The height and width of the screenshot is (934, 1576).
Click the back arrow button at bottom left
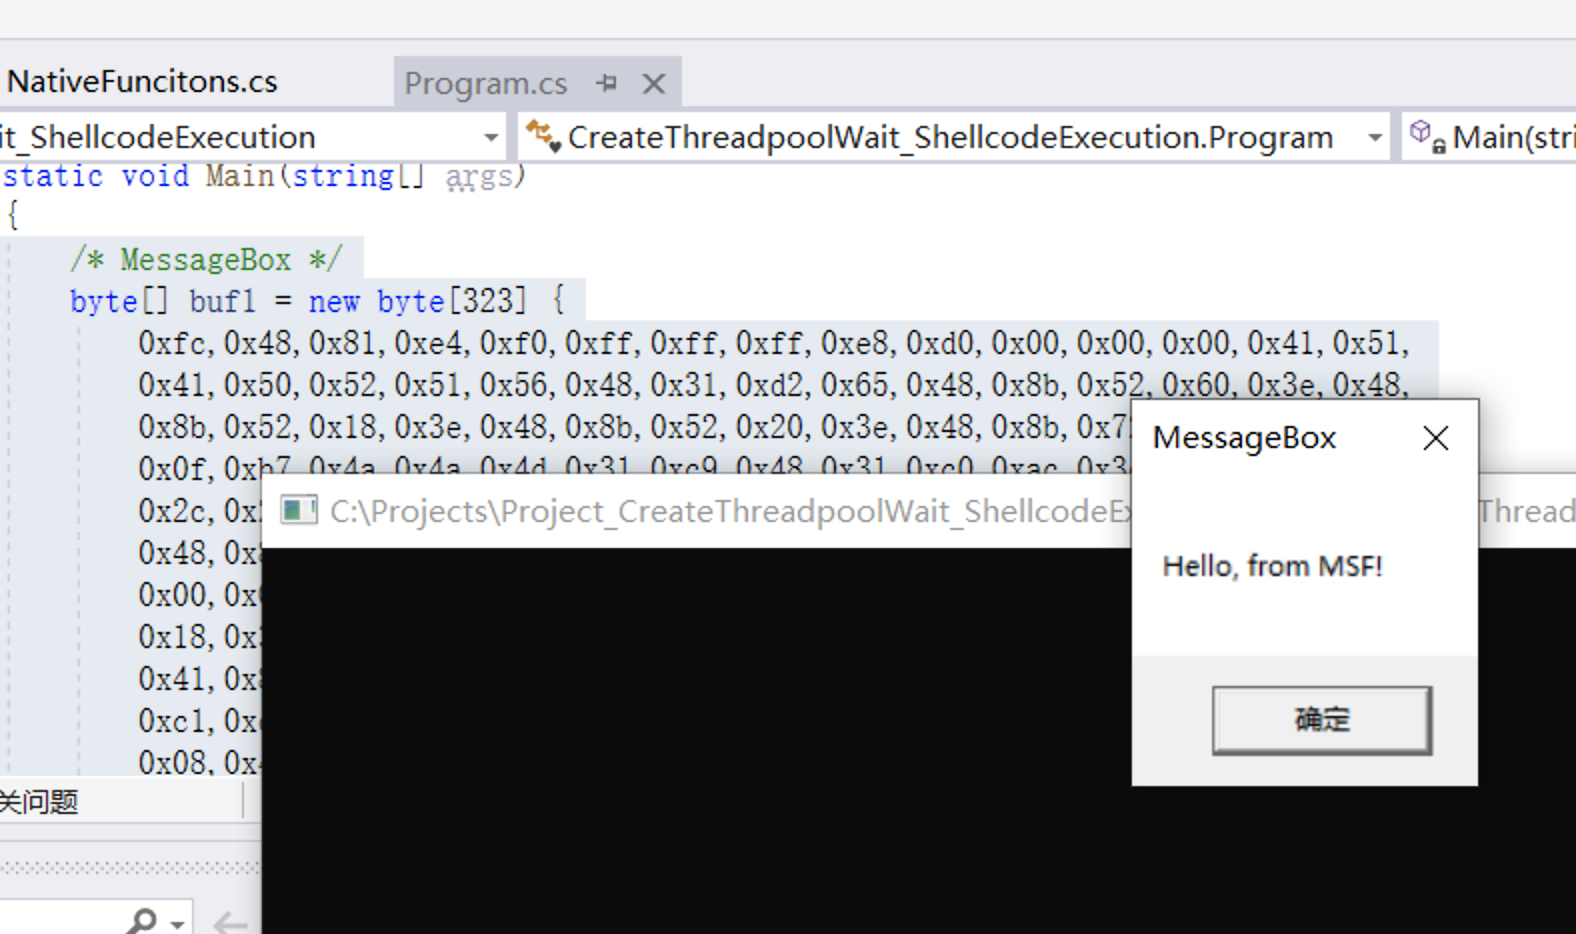pyautogui.click(x=230, y=922)
